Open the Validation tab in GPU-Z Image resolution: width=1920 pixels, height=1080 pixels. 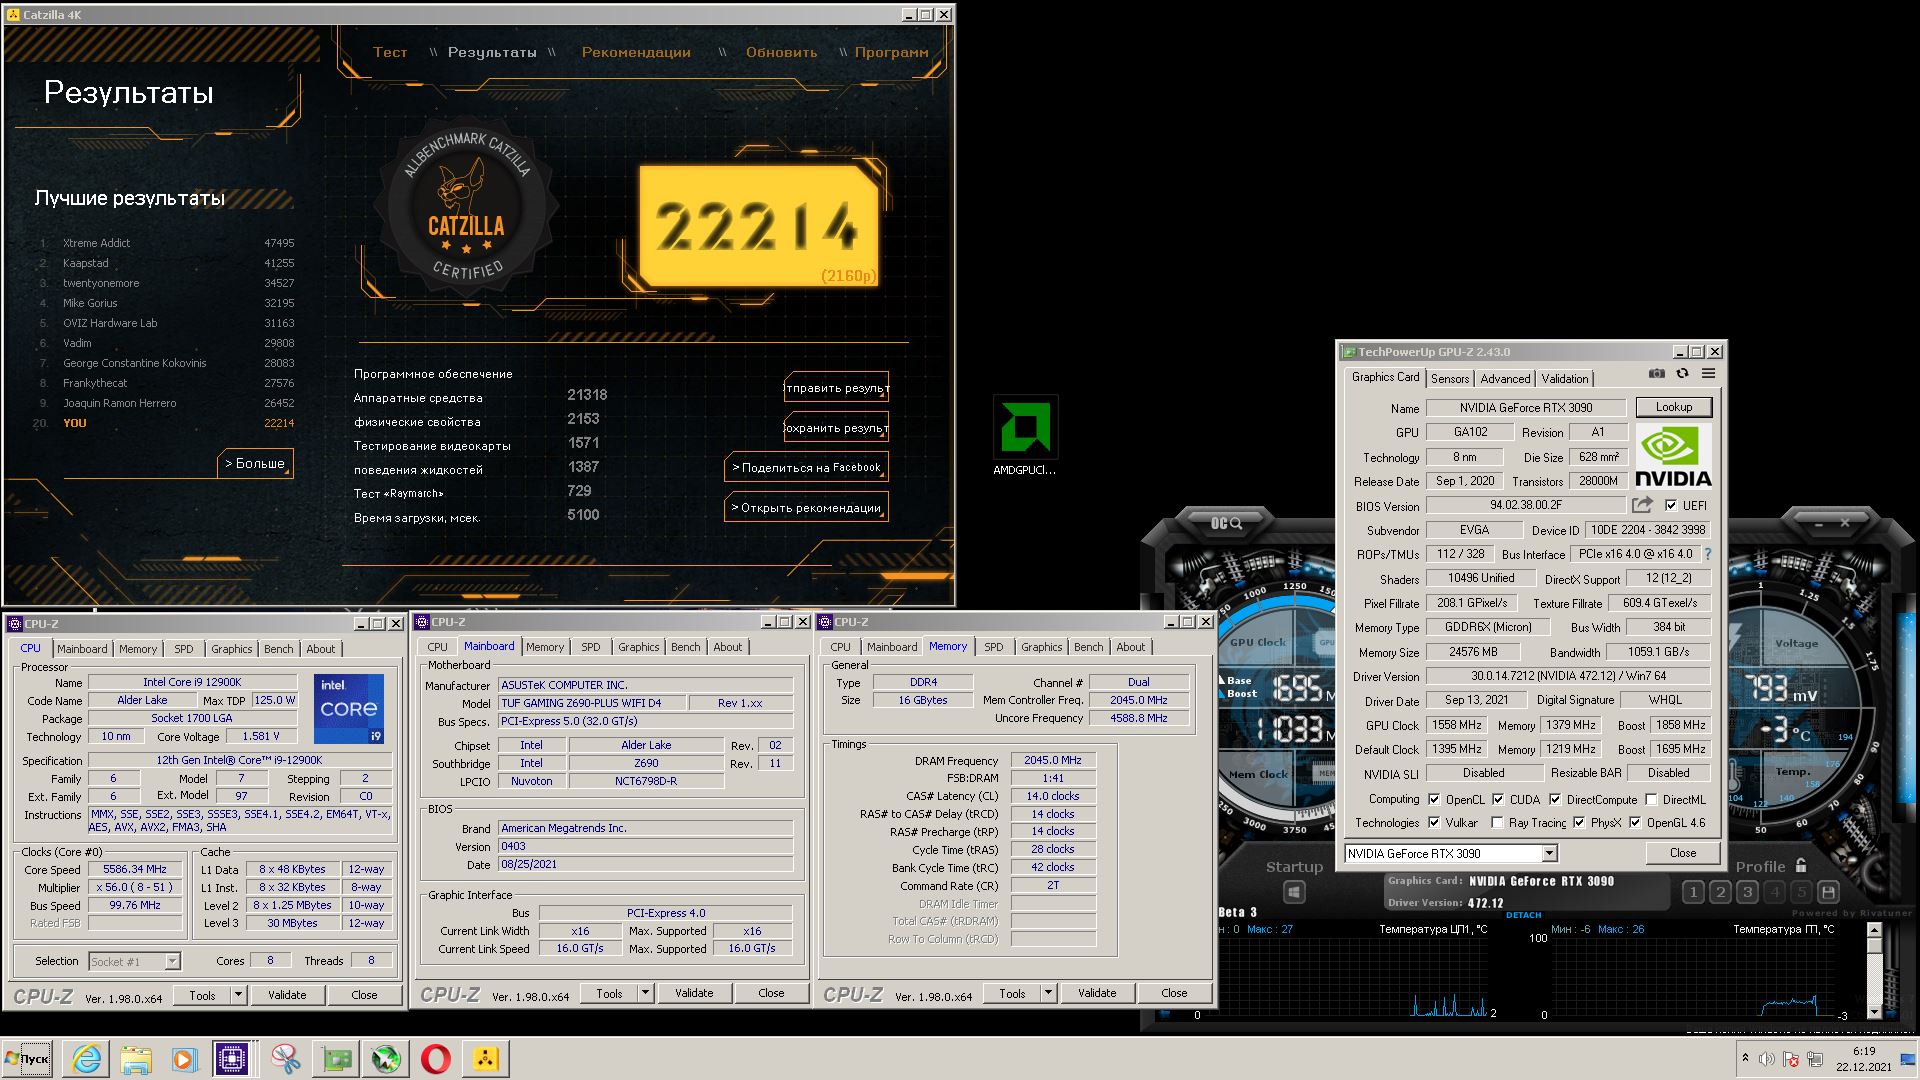(x=1565, y=378)
